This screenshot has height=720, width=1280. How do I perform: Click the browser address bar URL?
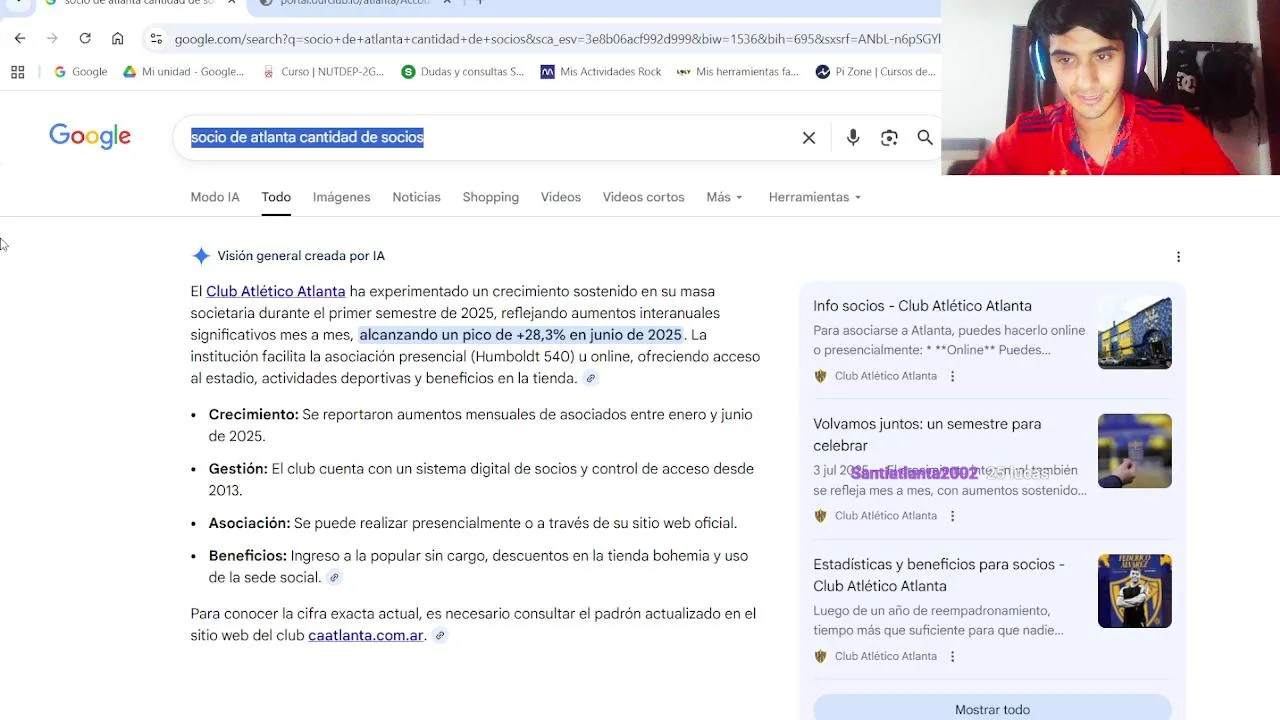(x=556, y=39)
